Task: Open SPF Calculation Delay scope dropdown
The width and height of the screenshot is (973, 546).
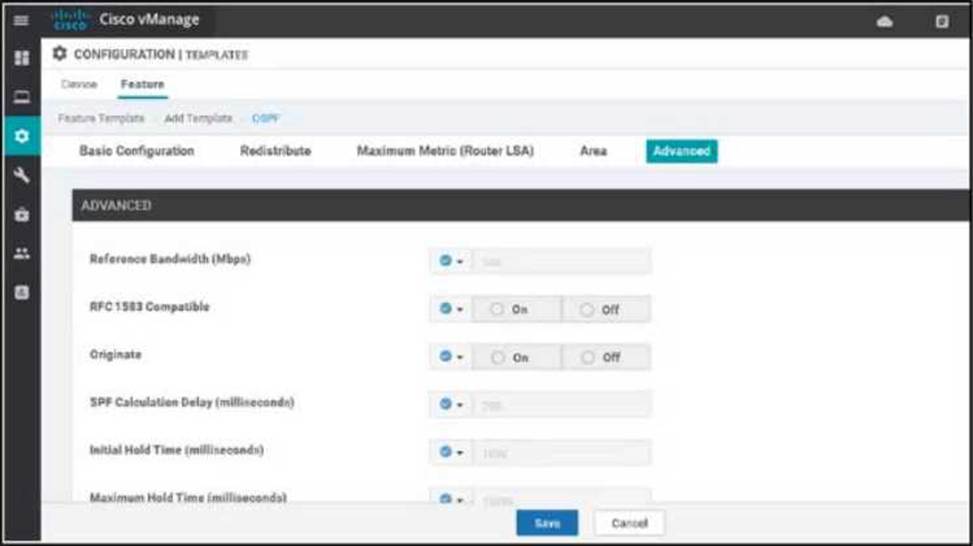Action: click(451, 404)
